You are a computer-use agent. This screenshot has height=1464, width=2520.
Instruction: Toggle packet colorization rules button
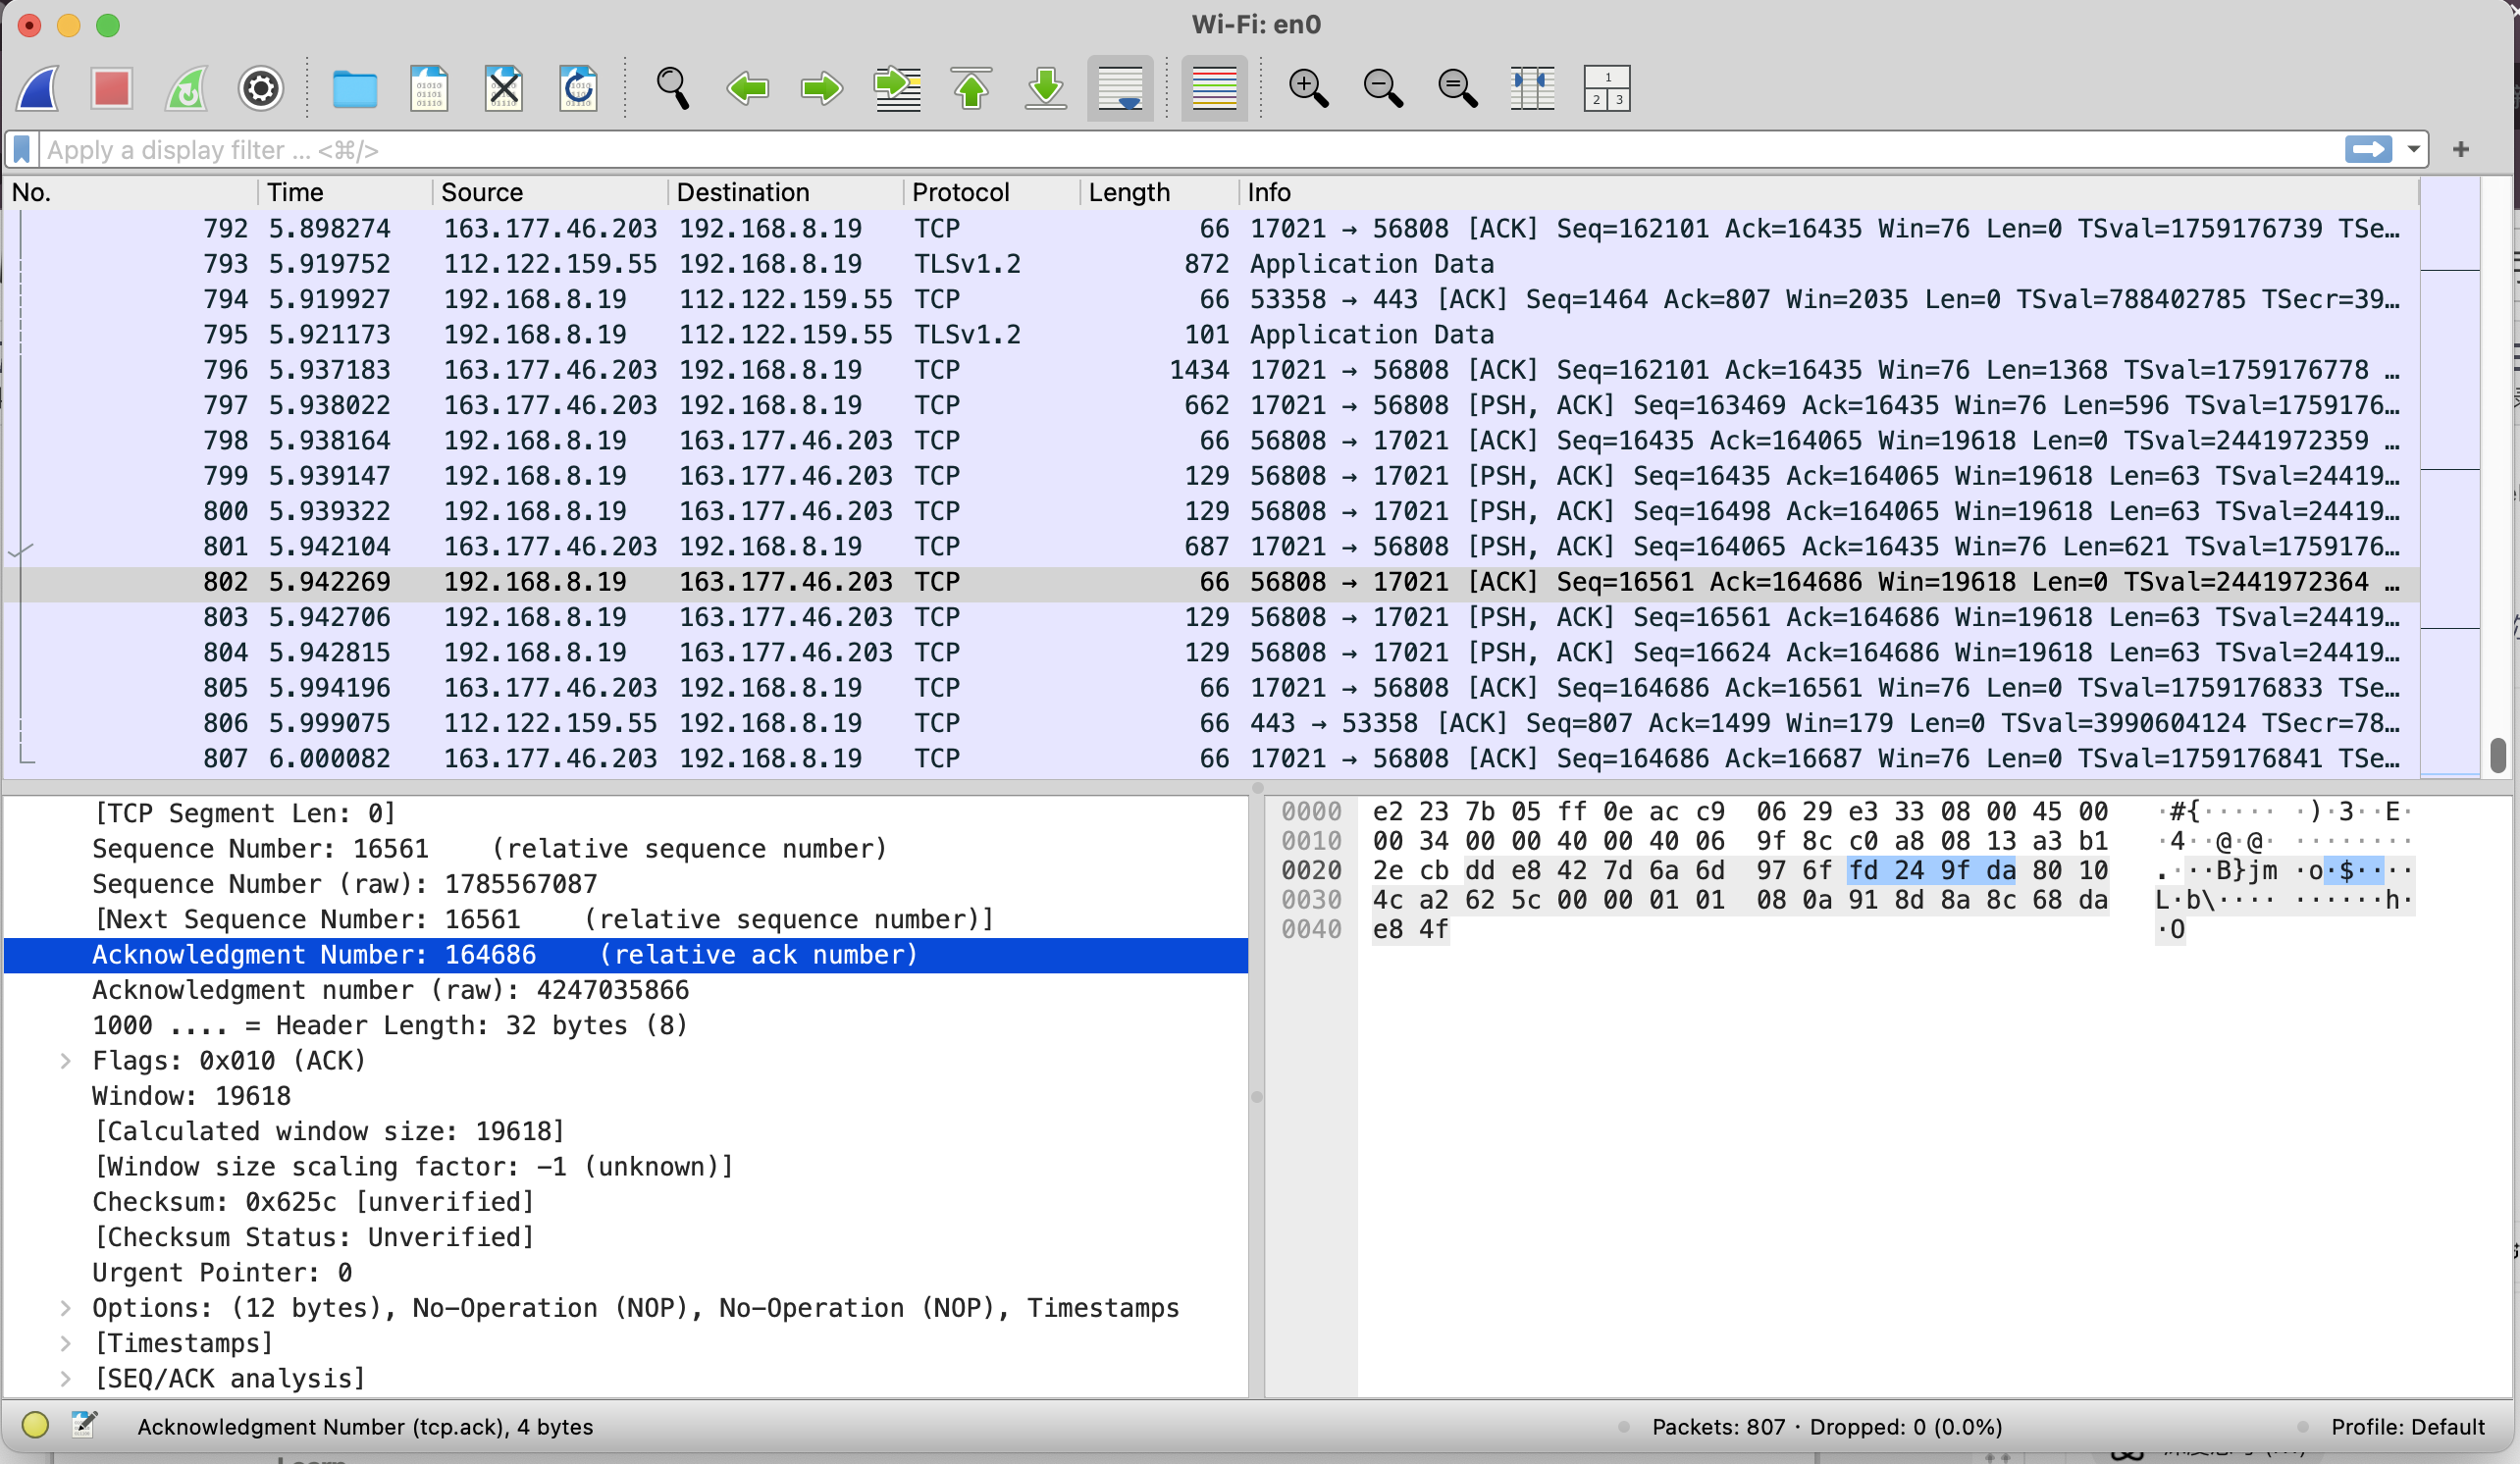pos(1214,89)
